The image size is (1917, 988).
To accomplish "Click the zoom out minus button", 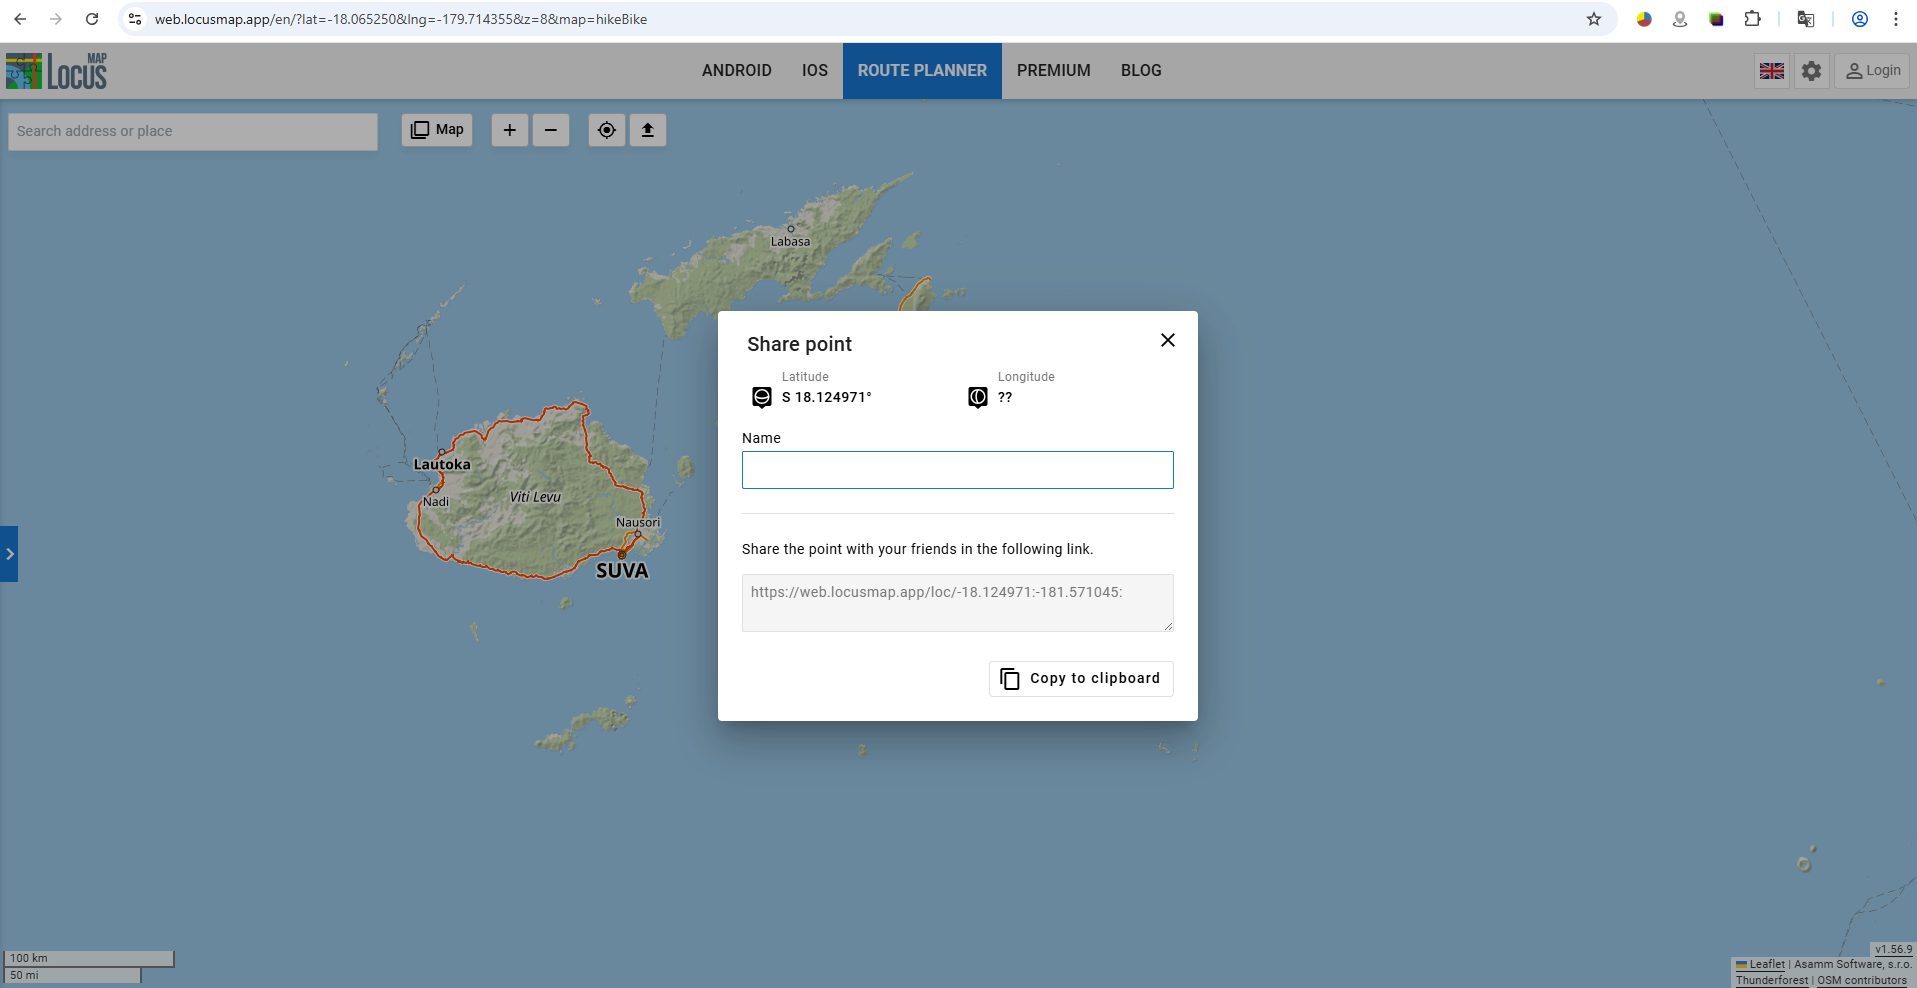I will (x=550, y=130).
